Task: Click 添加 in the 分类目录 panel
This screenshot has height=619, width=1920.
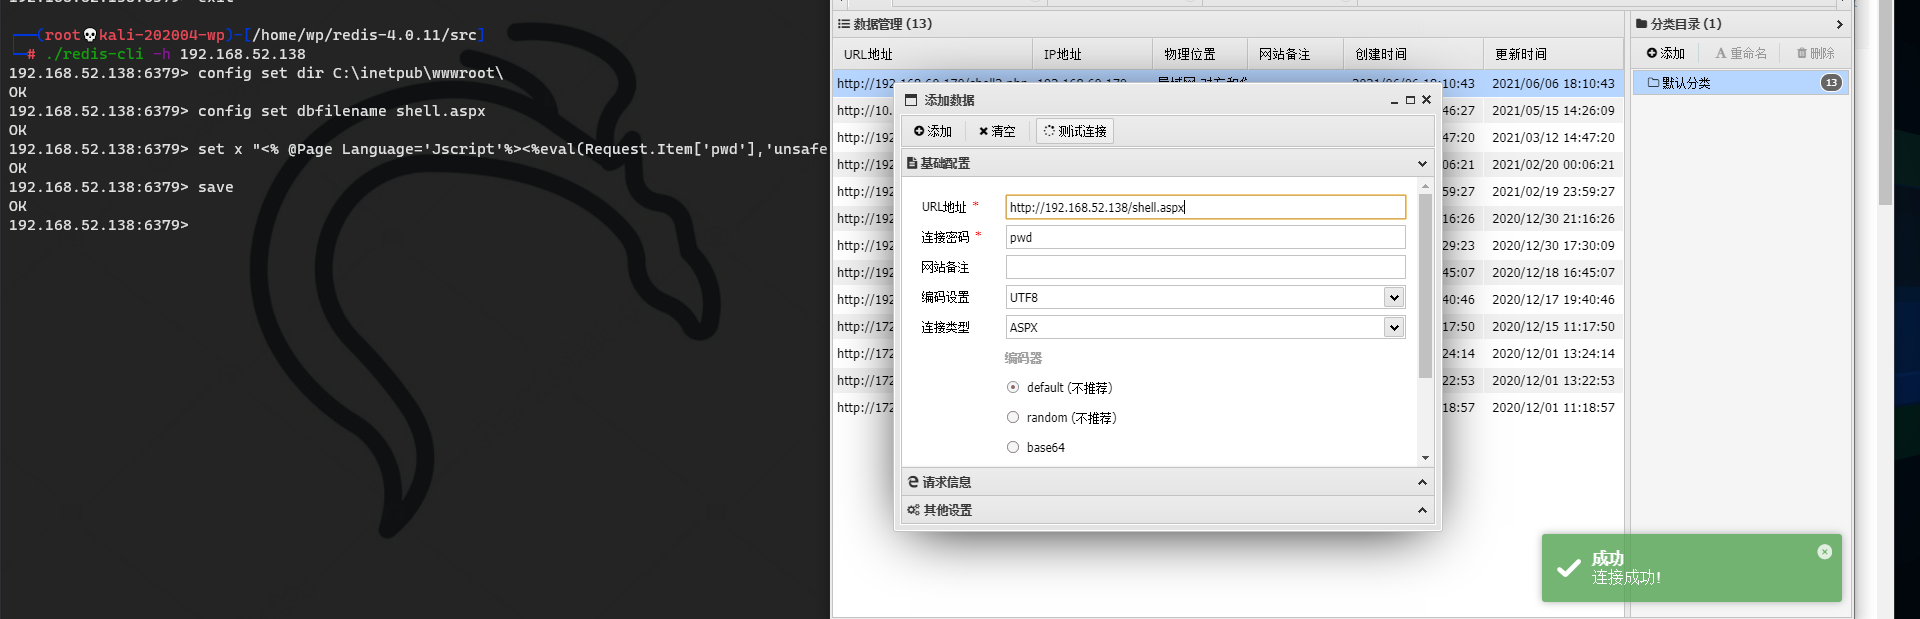Action: click(x=1666, y=53)
